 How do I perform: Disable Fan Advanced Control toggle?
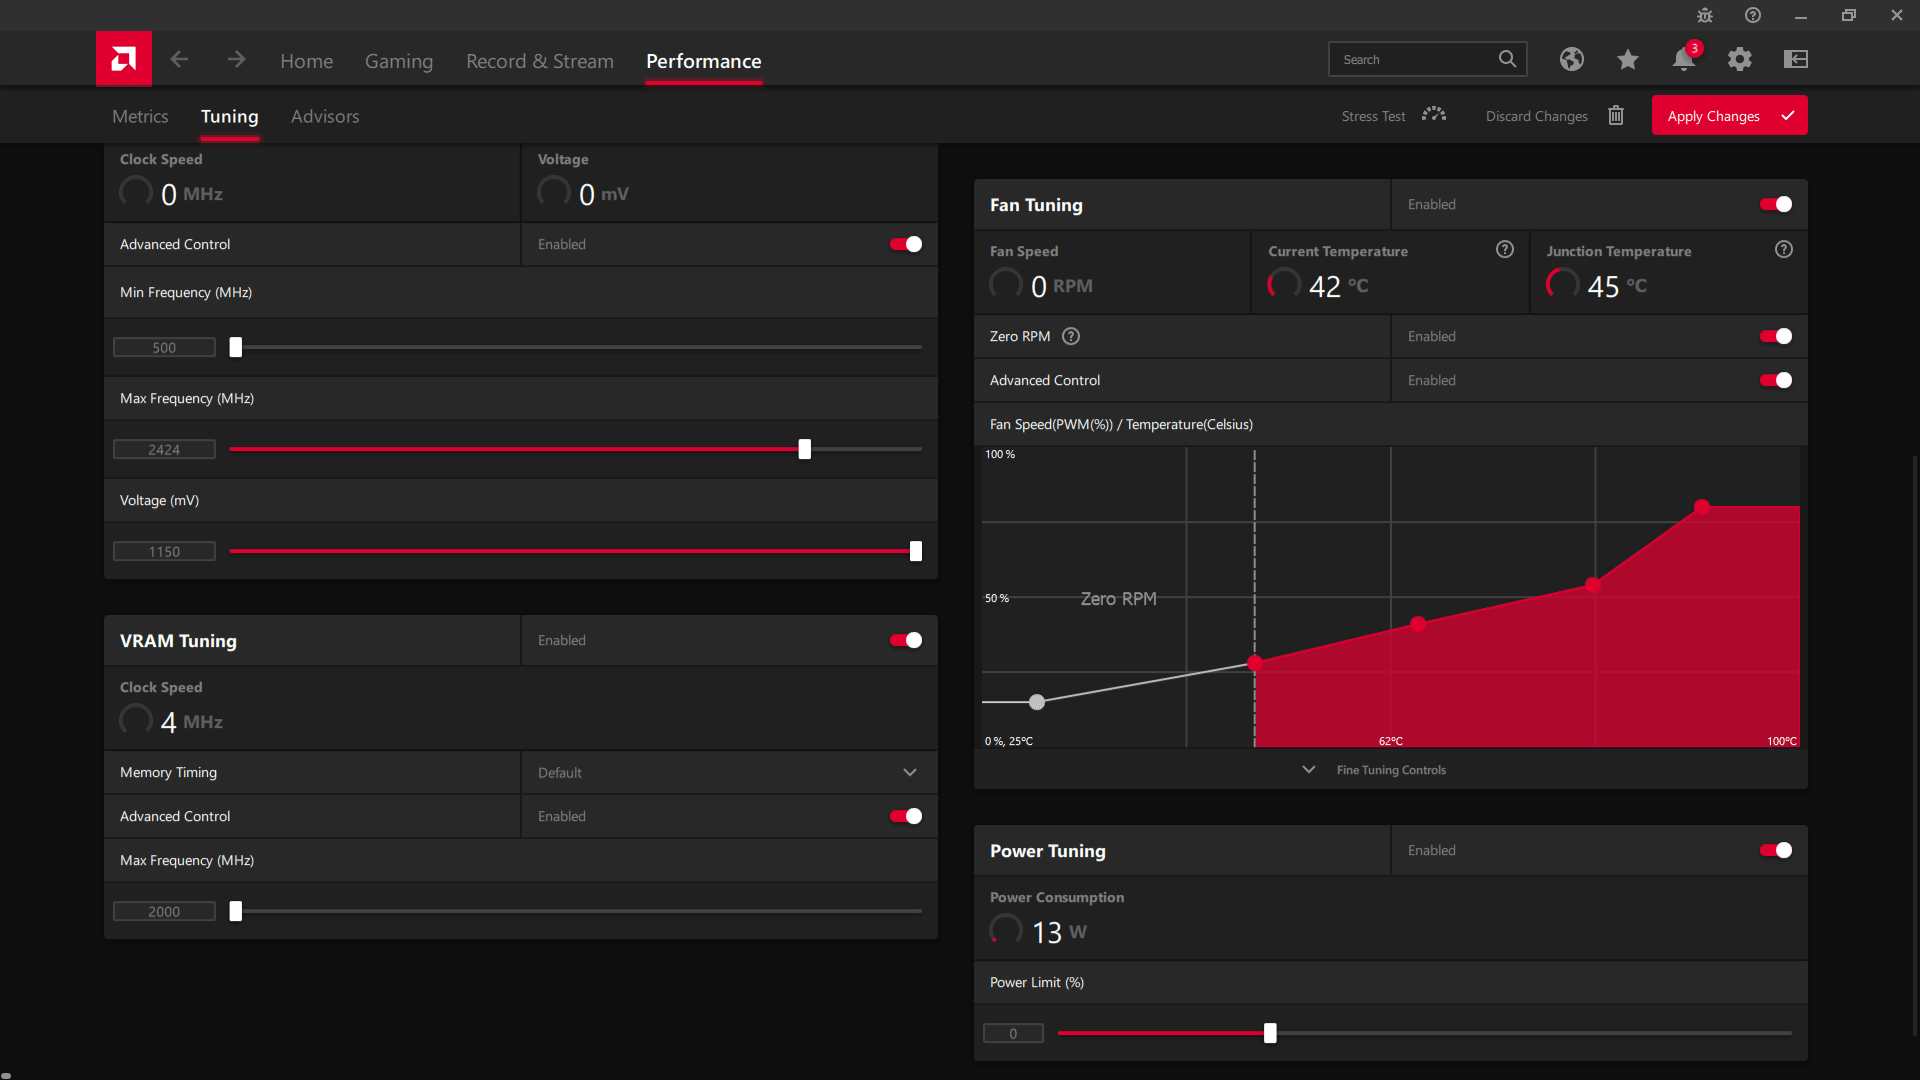1776,380
